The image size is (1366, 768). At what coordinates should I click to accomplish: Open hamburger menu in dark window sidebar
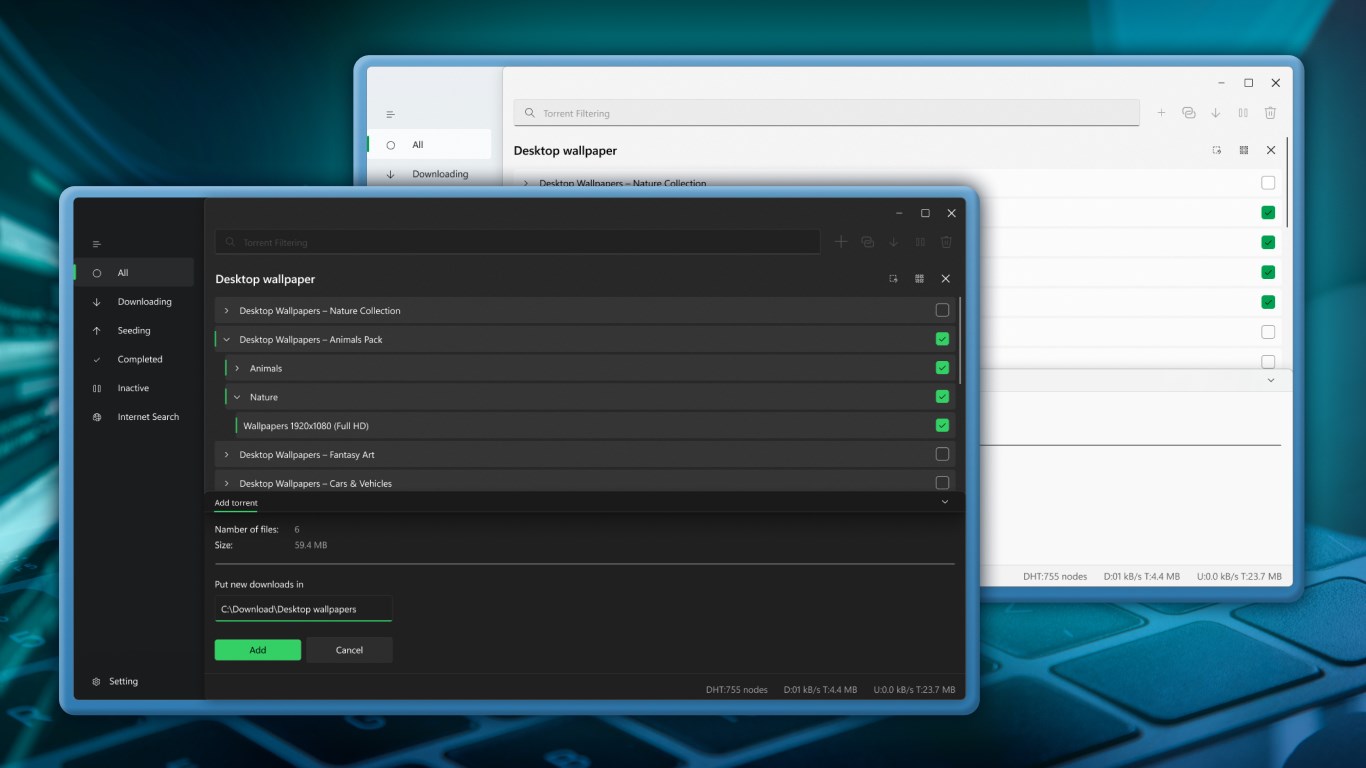[97, 244]
